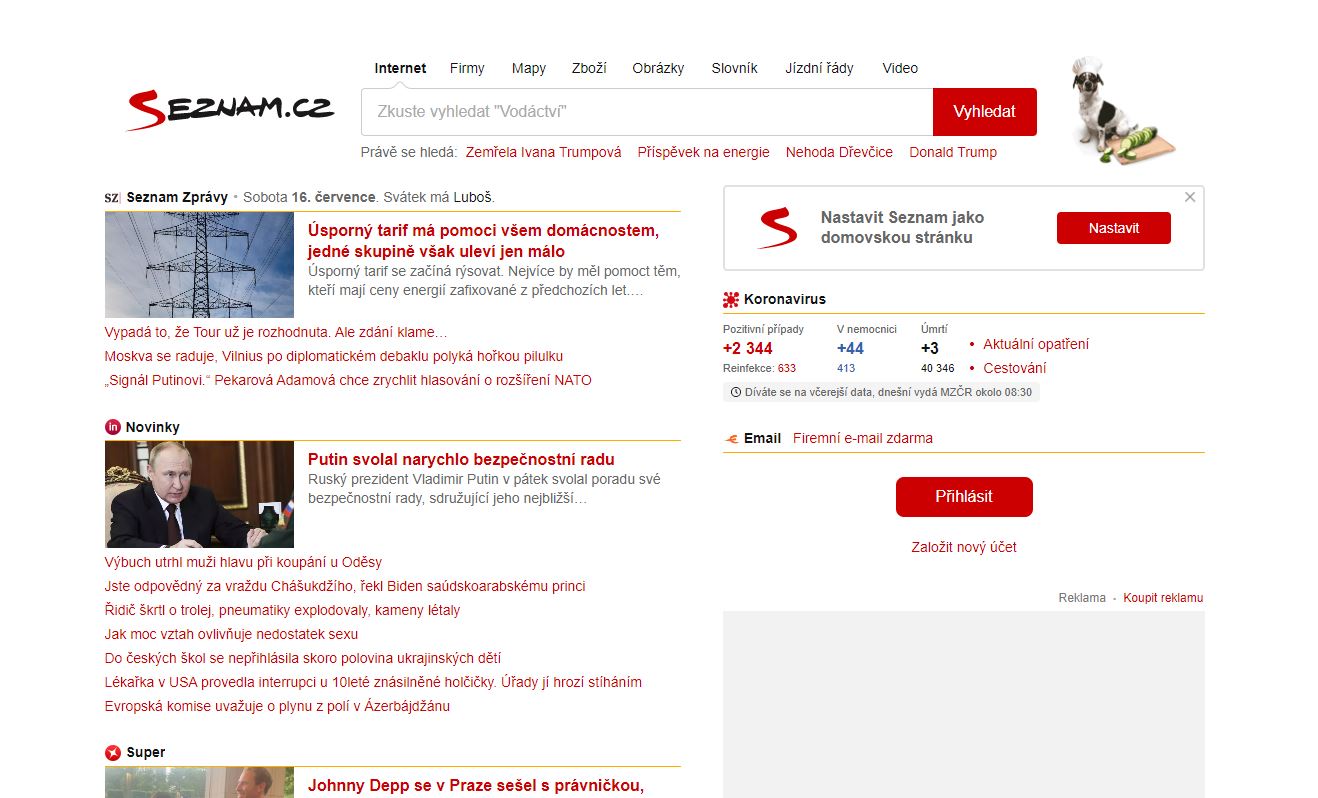
Task: Open the Obrázky tab
Action: coord(658,68)
